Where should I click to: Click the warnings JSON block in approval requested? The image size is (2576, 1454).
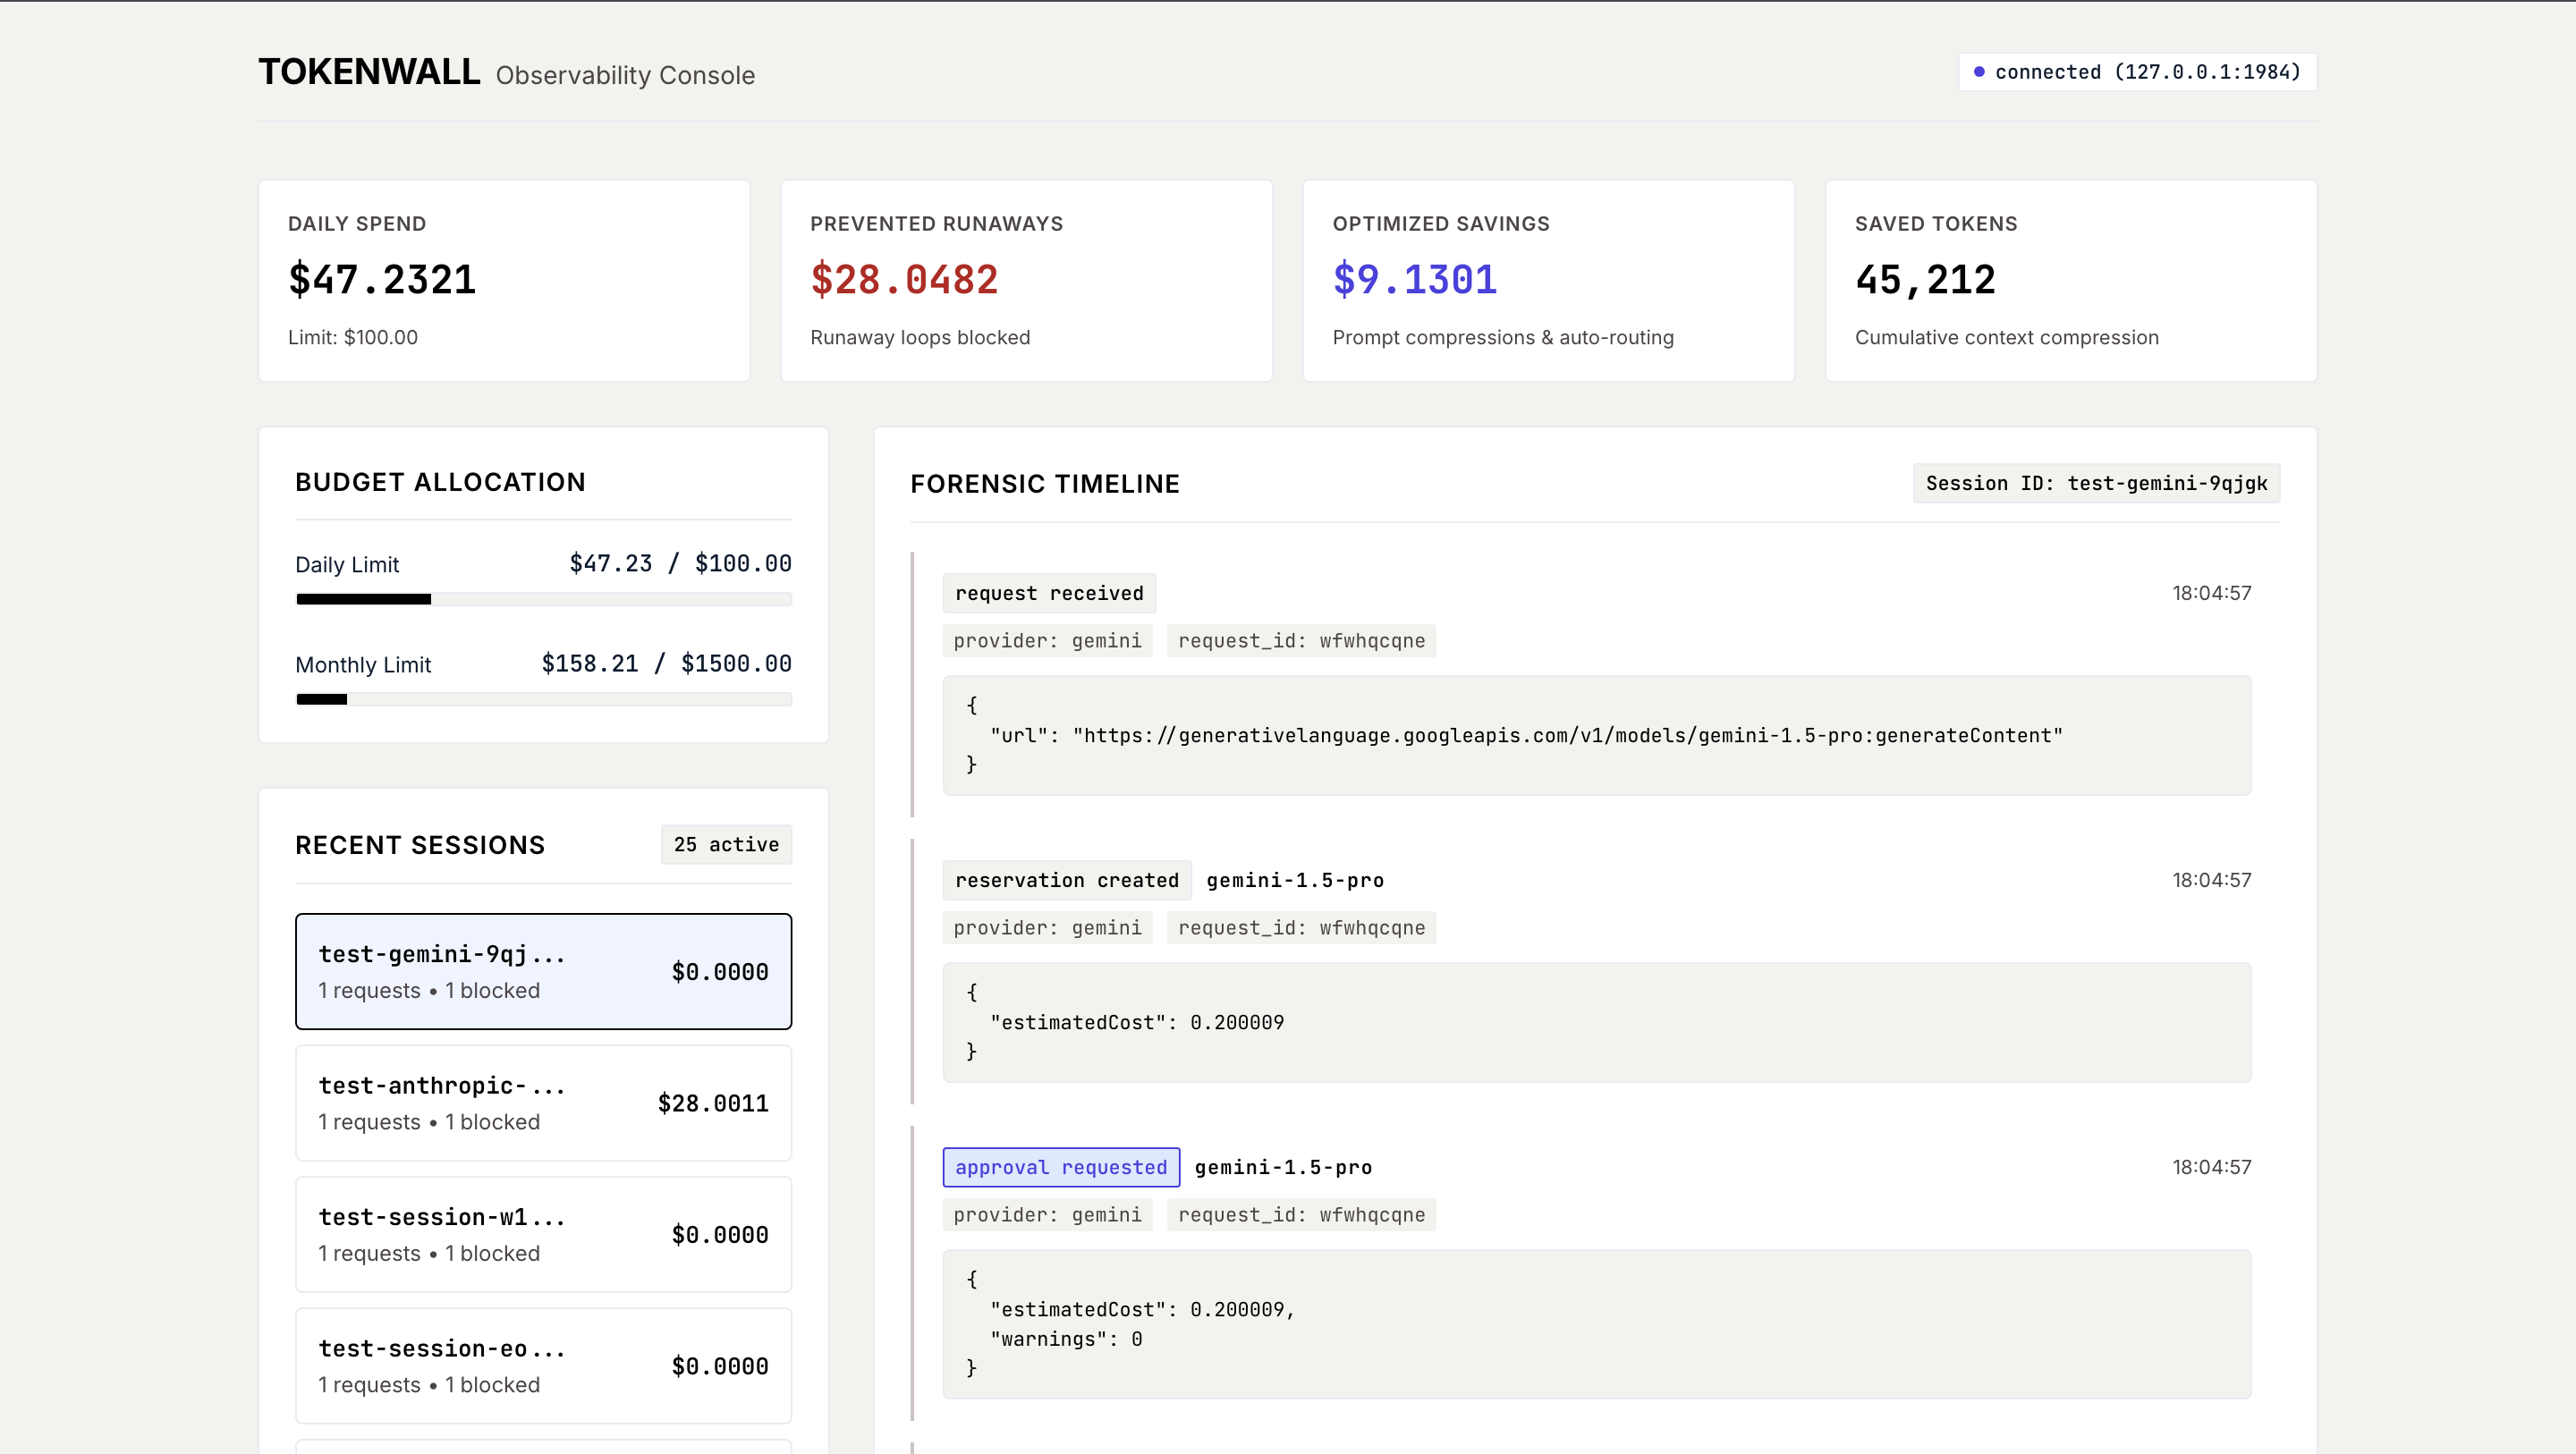coord(1597,1325)
